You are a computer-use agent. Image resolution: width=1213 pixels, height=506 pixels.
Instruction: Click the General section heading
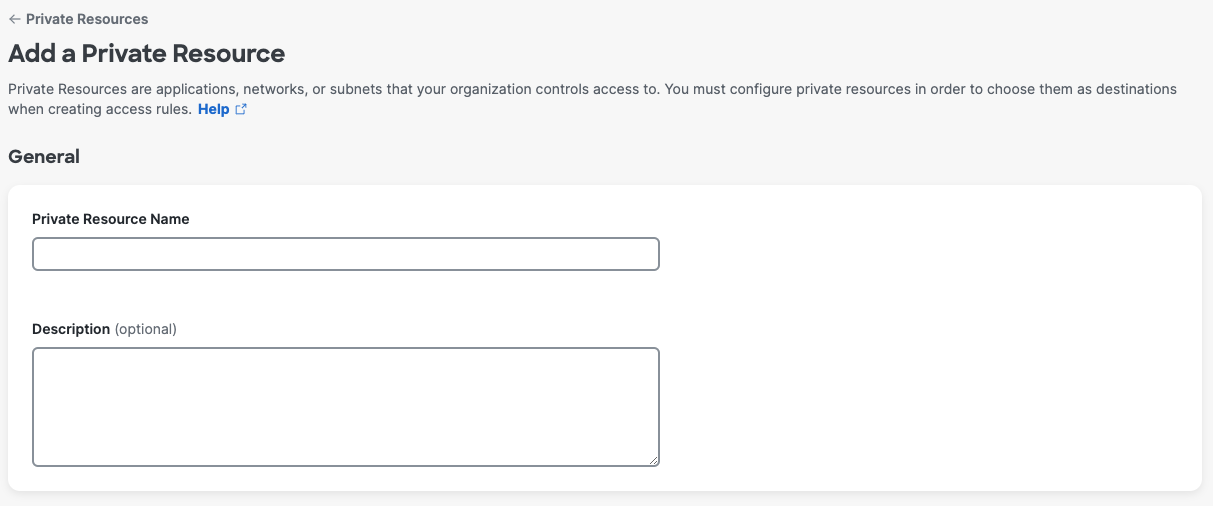[44, 156]
